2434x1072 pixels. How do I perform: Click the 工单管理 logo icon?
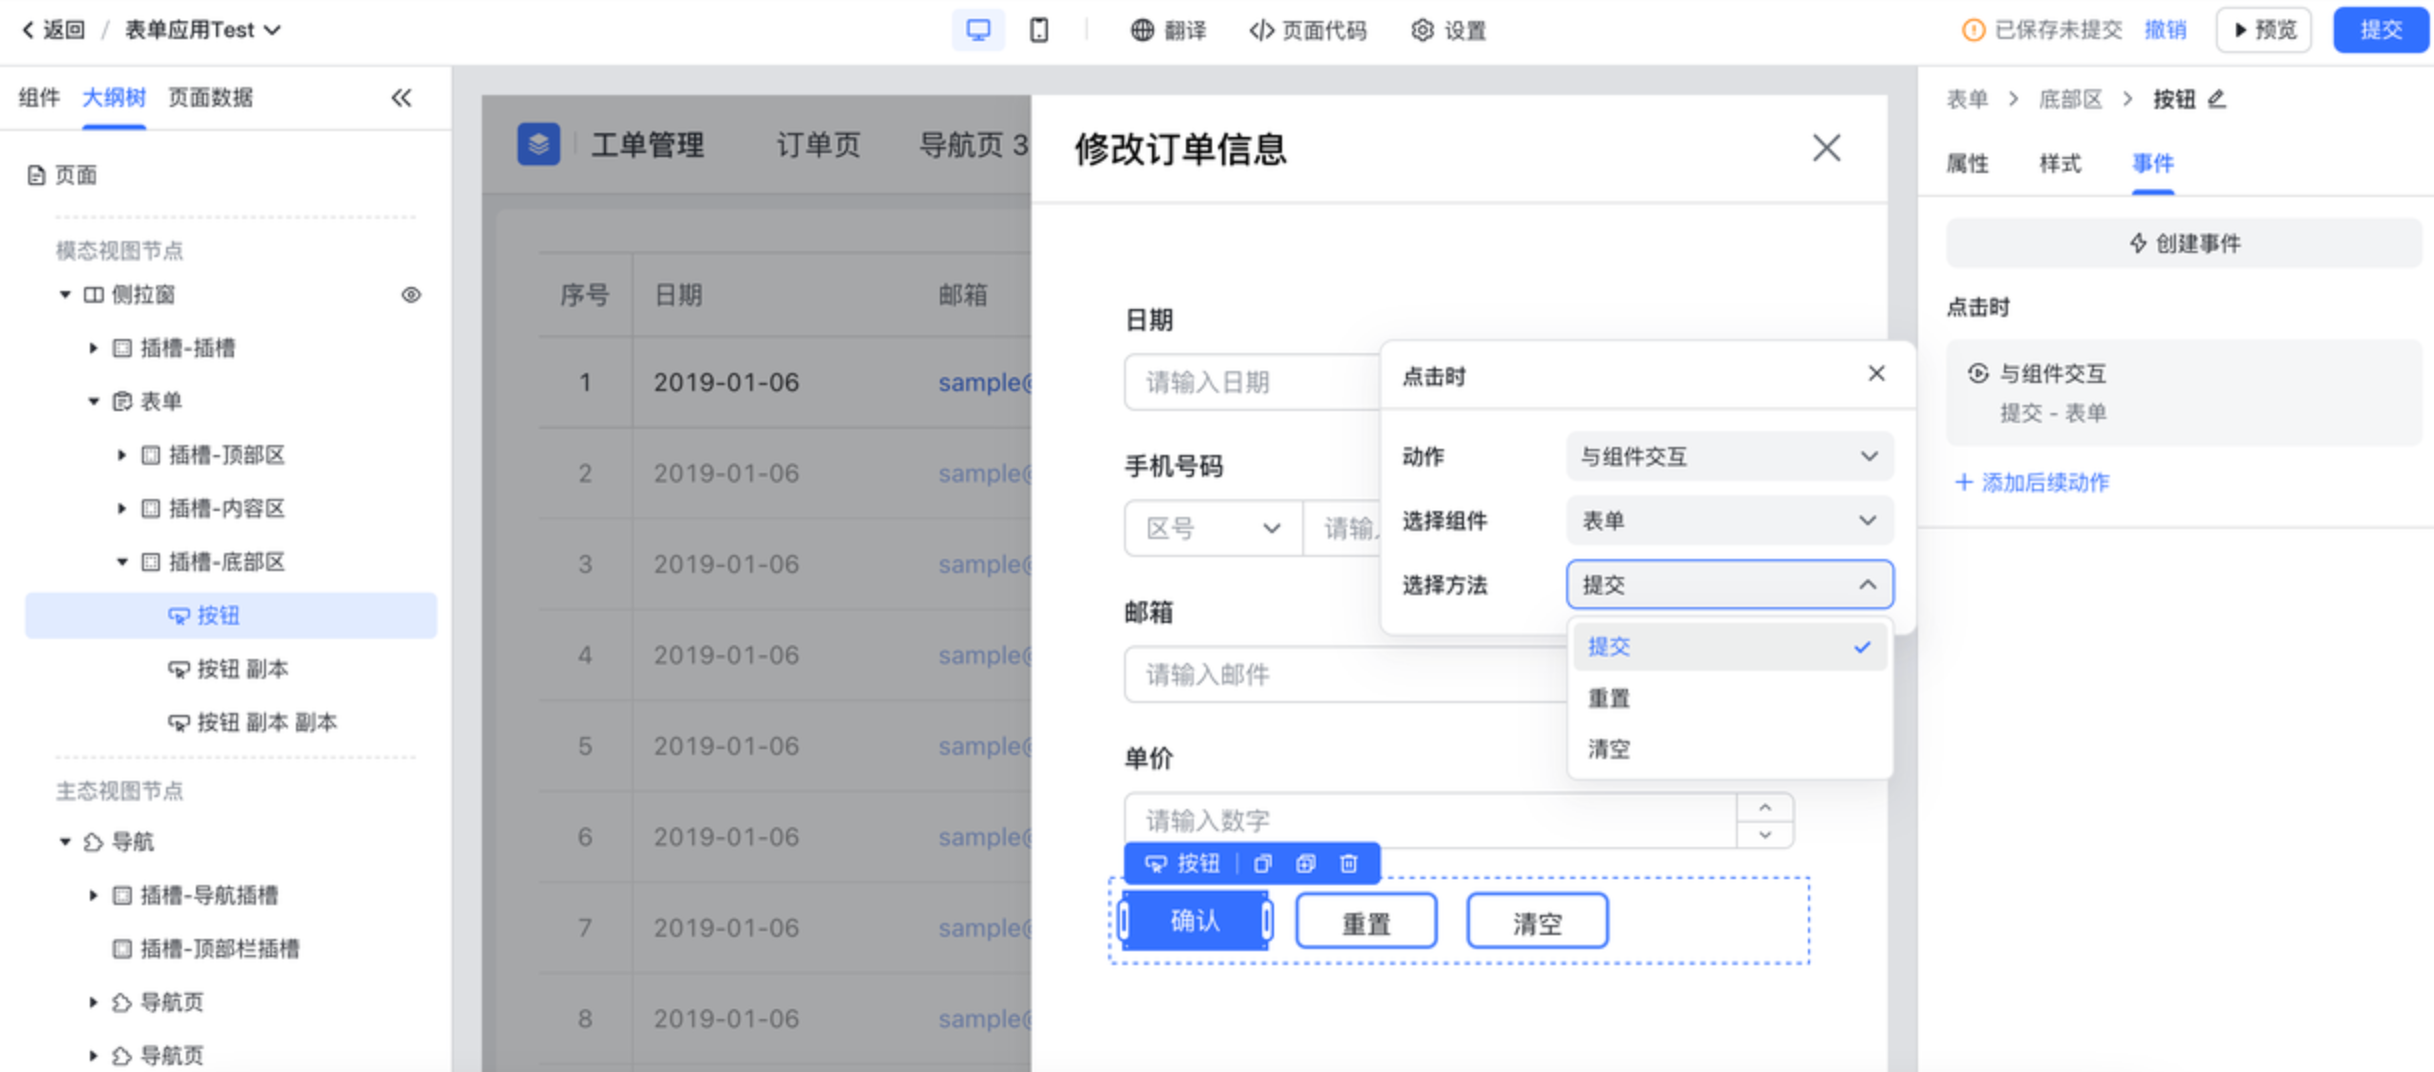click(x=539, y=145)
